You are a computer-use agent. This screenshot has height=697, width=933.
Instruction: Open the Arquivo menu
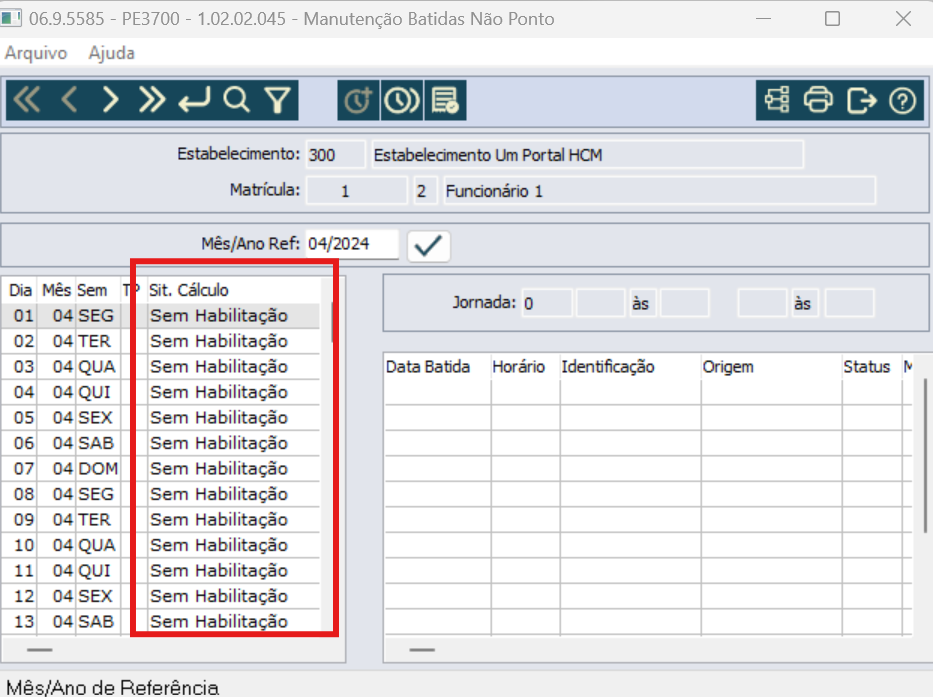pos(36,53)
